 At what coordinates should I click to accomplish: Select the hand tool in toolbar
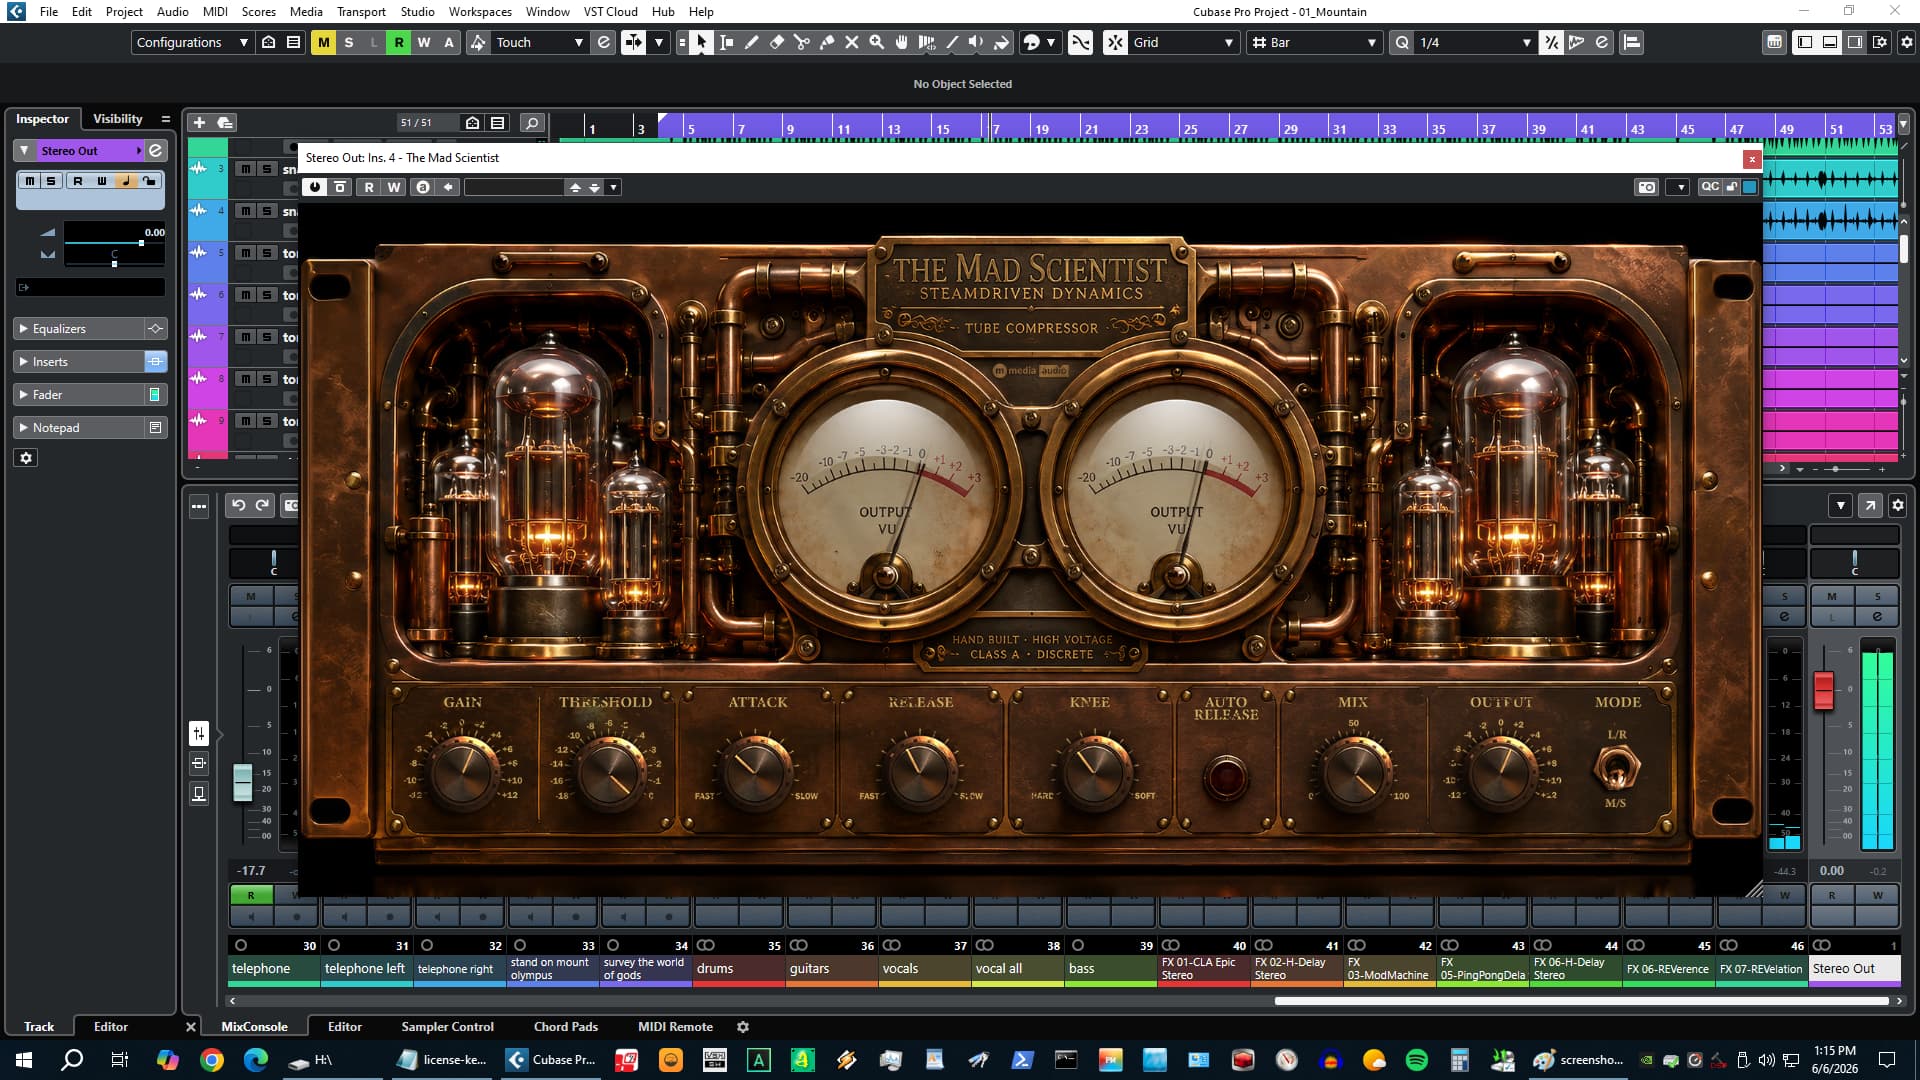(x=902, y=42)
